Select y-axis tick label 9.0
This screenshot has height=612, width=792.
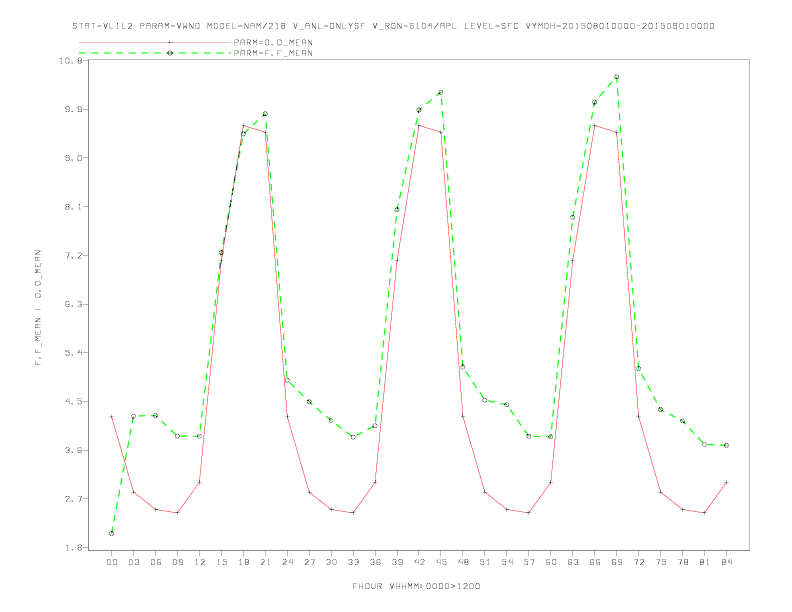[x=74, y=158]
